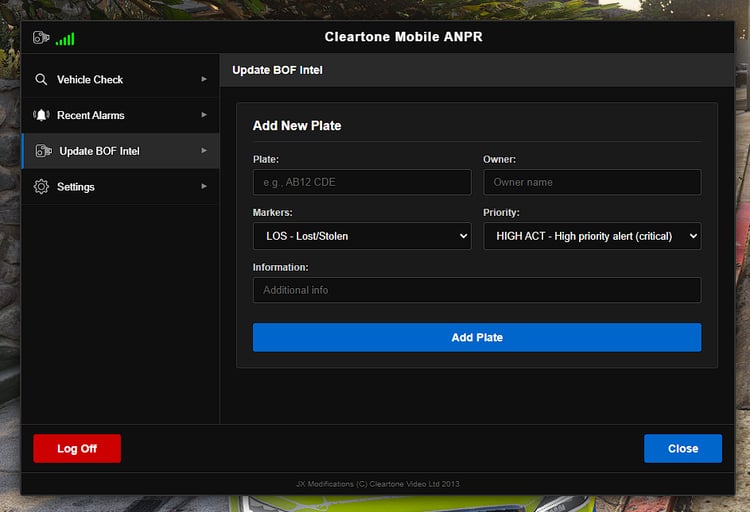Open the Priority dropdown HIGH ACT
Image resolution: width=750 pixels, height=512 pixels.
coord(592,236)
